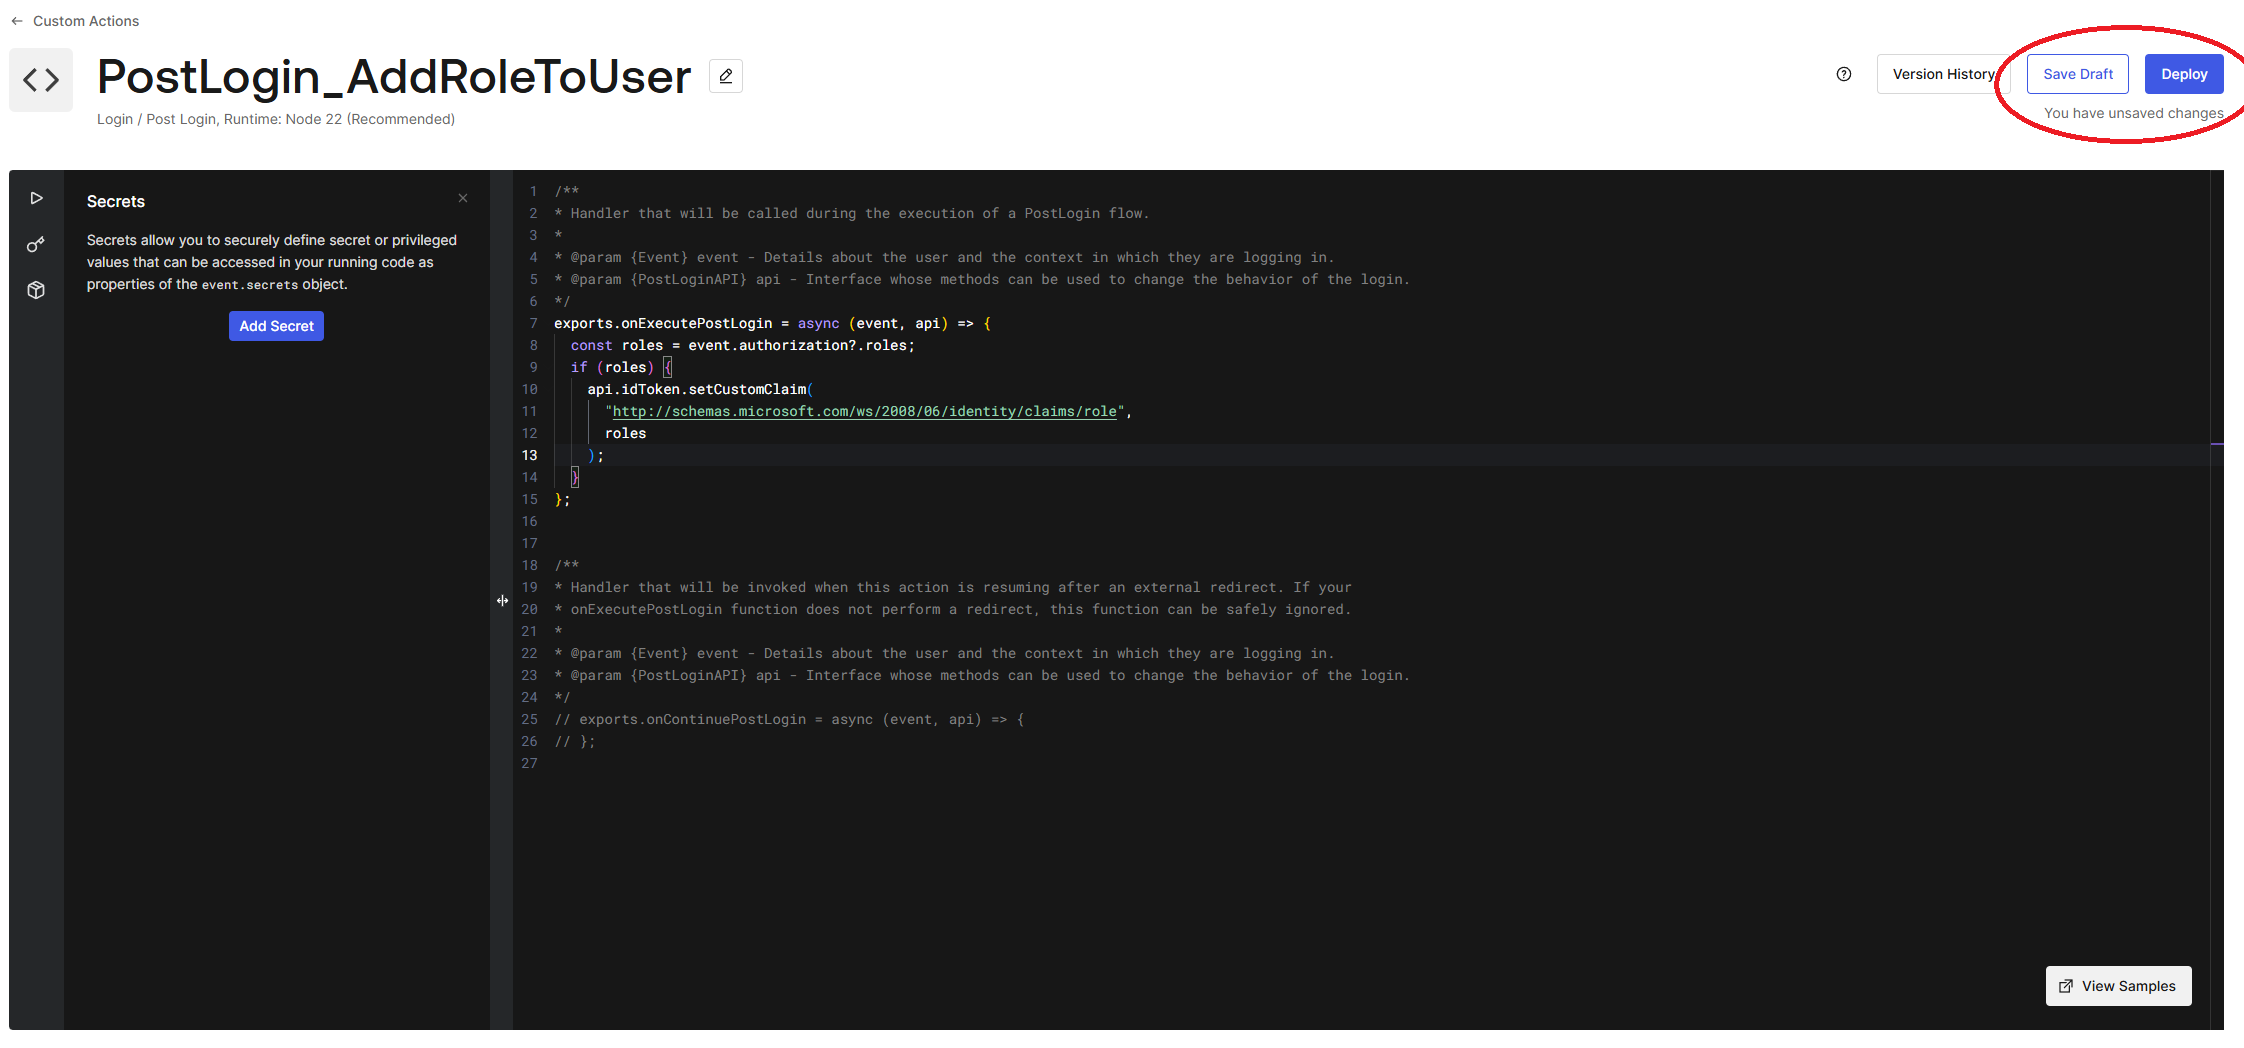Viewport: 2244px width, 1048px height.
Task: Deploy the action
Action: (2184, 74)
